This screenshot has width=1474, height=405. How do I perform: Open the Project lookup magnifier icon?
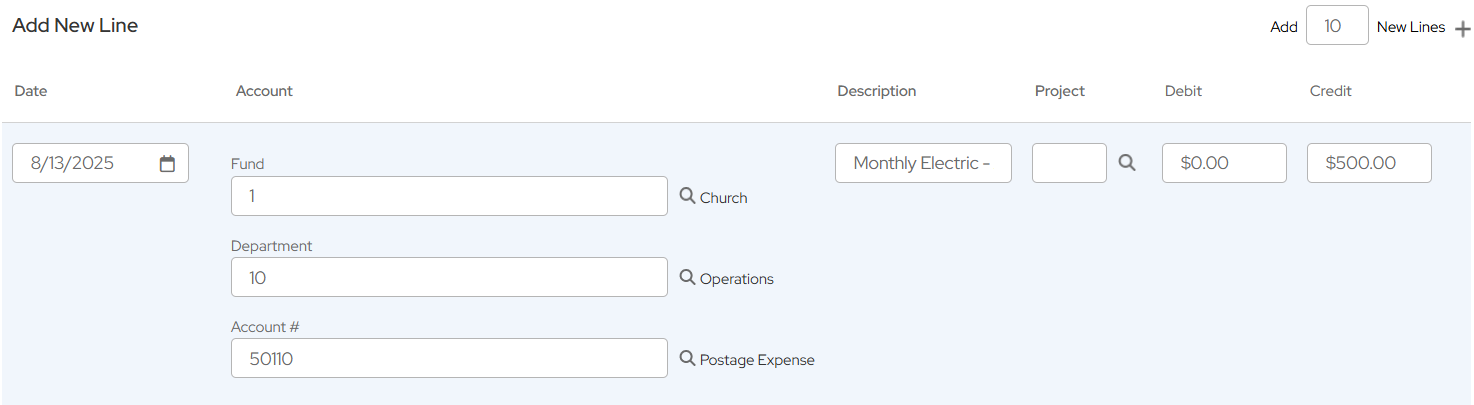coord(1127,162)
